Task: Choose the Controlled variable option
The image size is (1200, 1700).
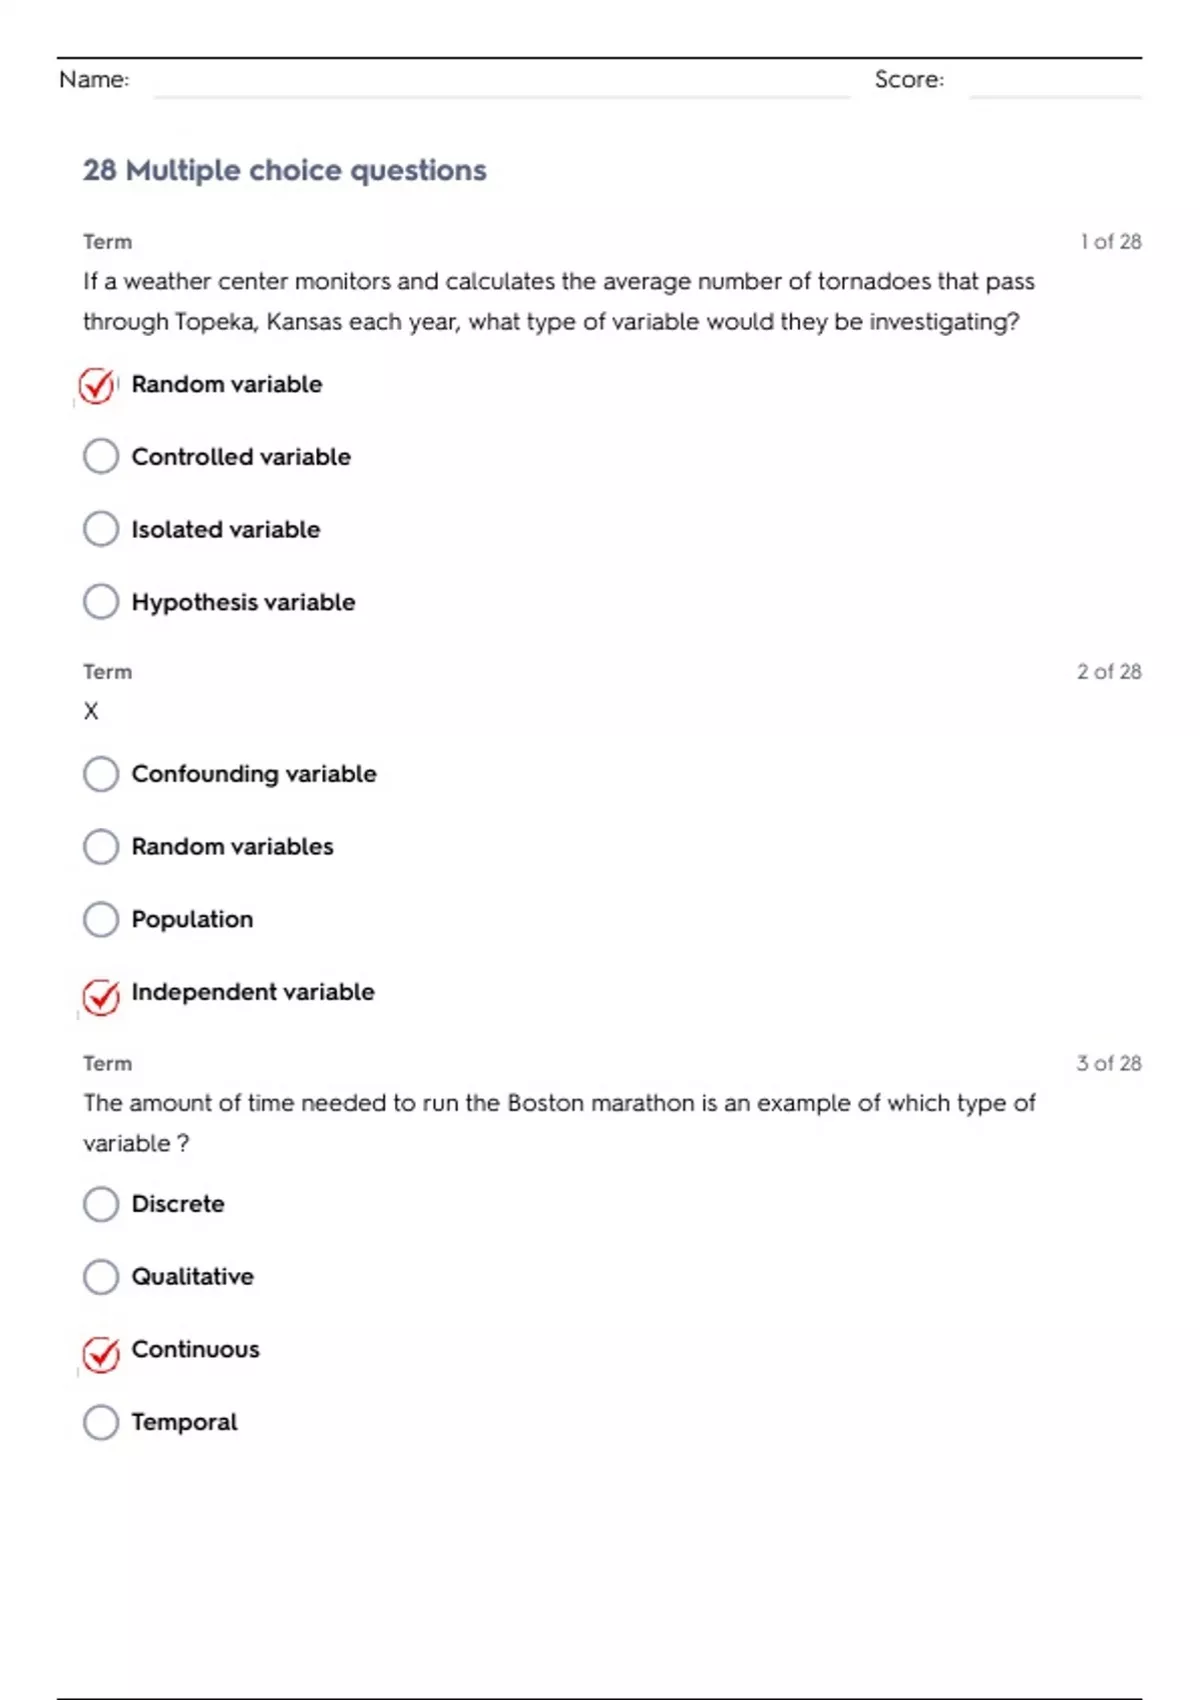Action: tap(101, 457)
